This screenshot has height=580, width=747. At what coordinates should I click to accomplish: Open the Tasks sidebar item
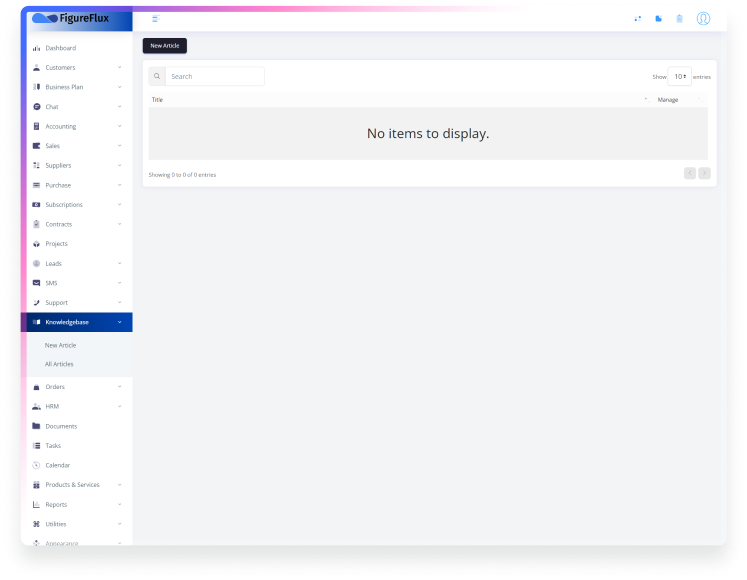(53, 446)
